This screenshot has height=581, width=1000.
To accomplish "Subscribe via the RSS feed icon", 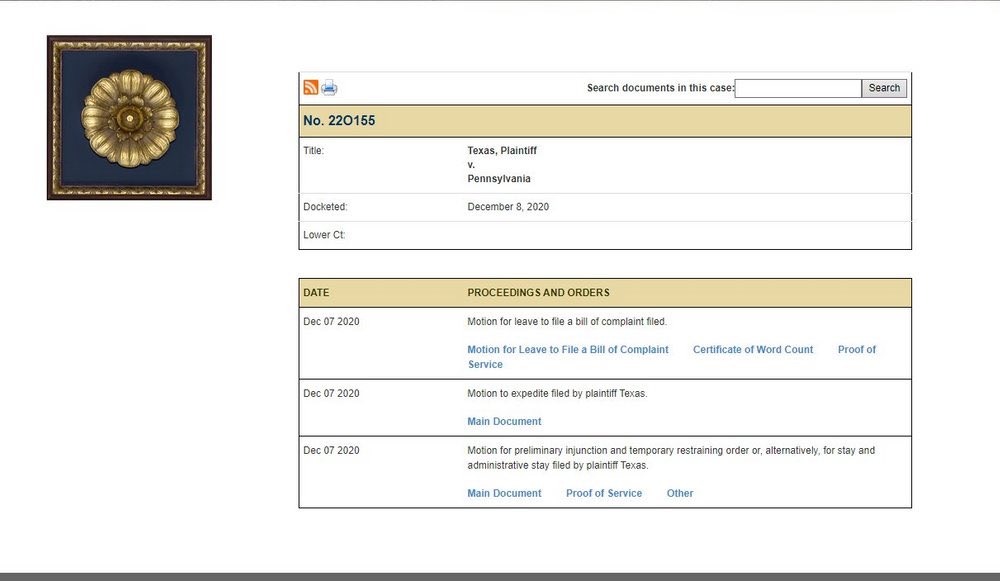I will (310, 87).
